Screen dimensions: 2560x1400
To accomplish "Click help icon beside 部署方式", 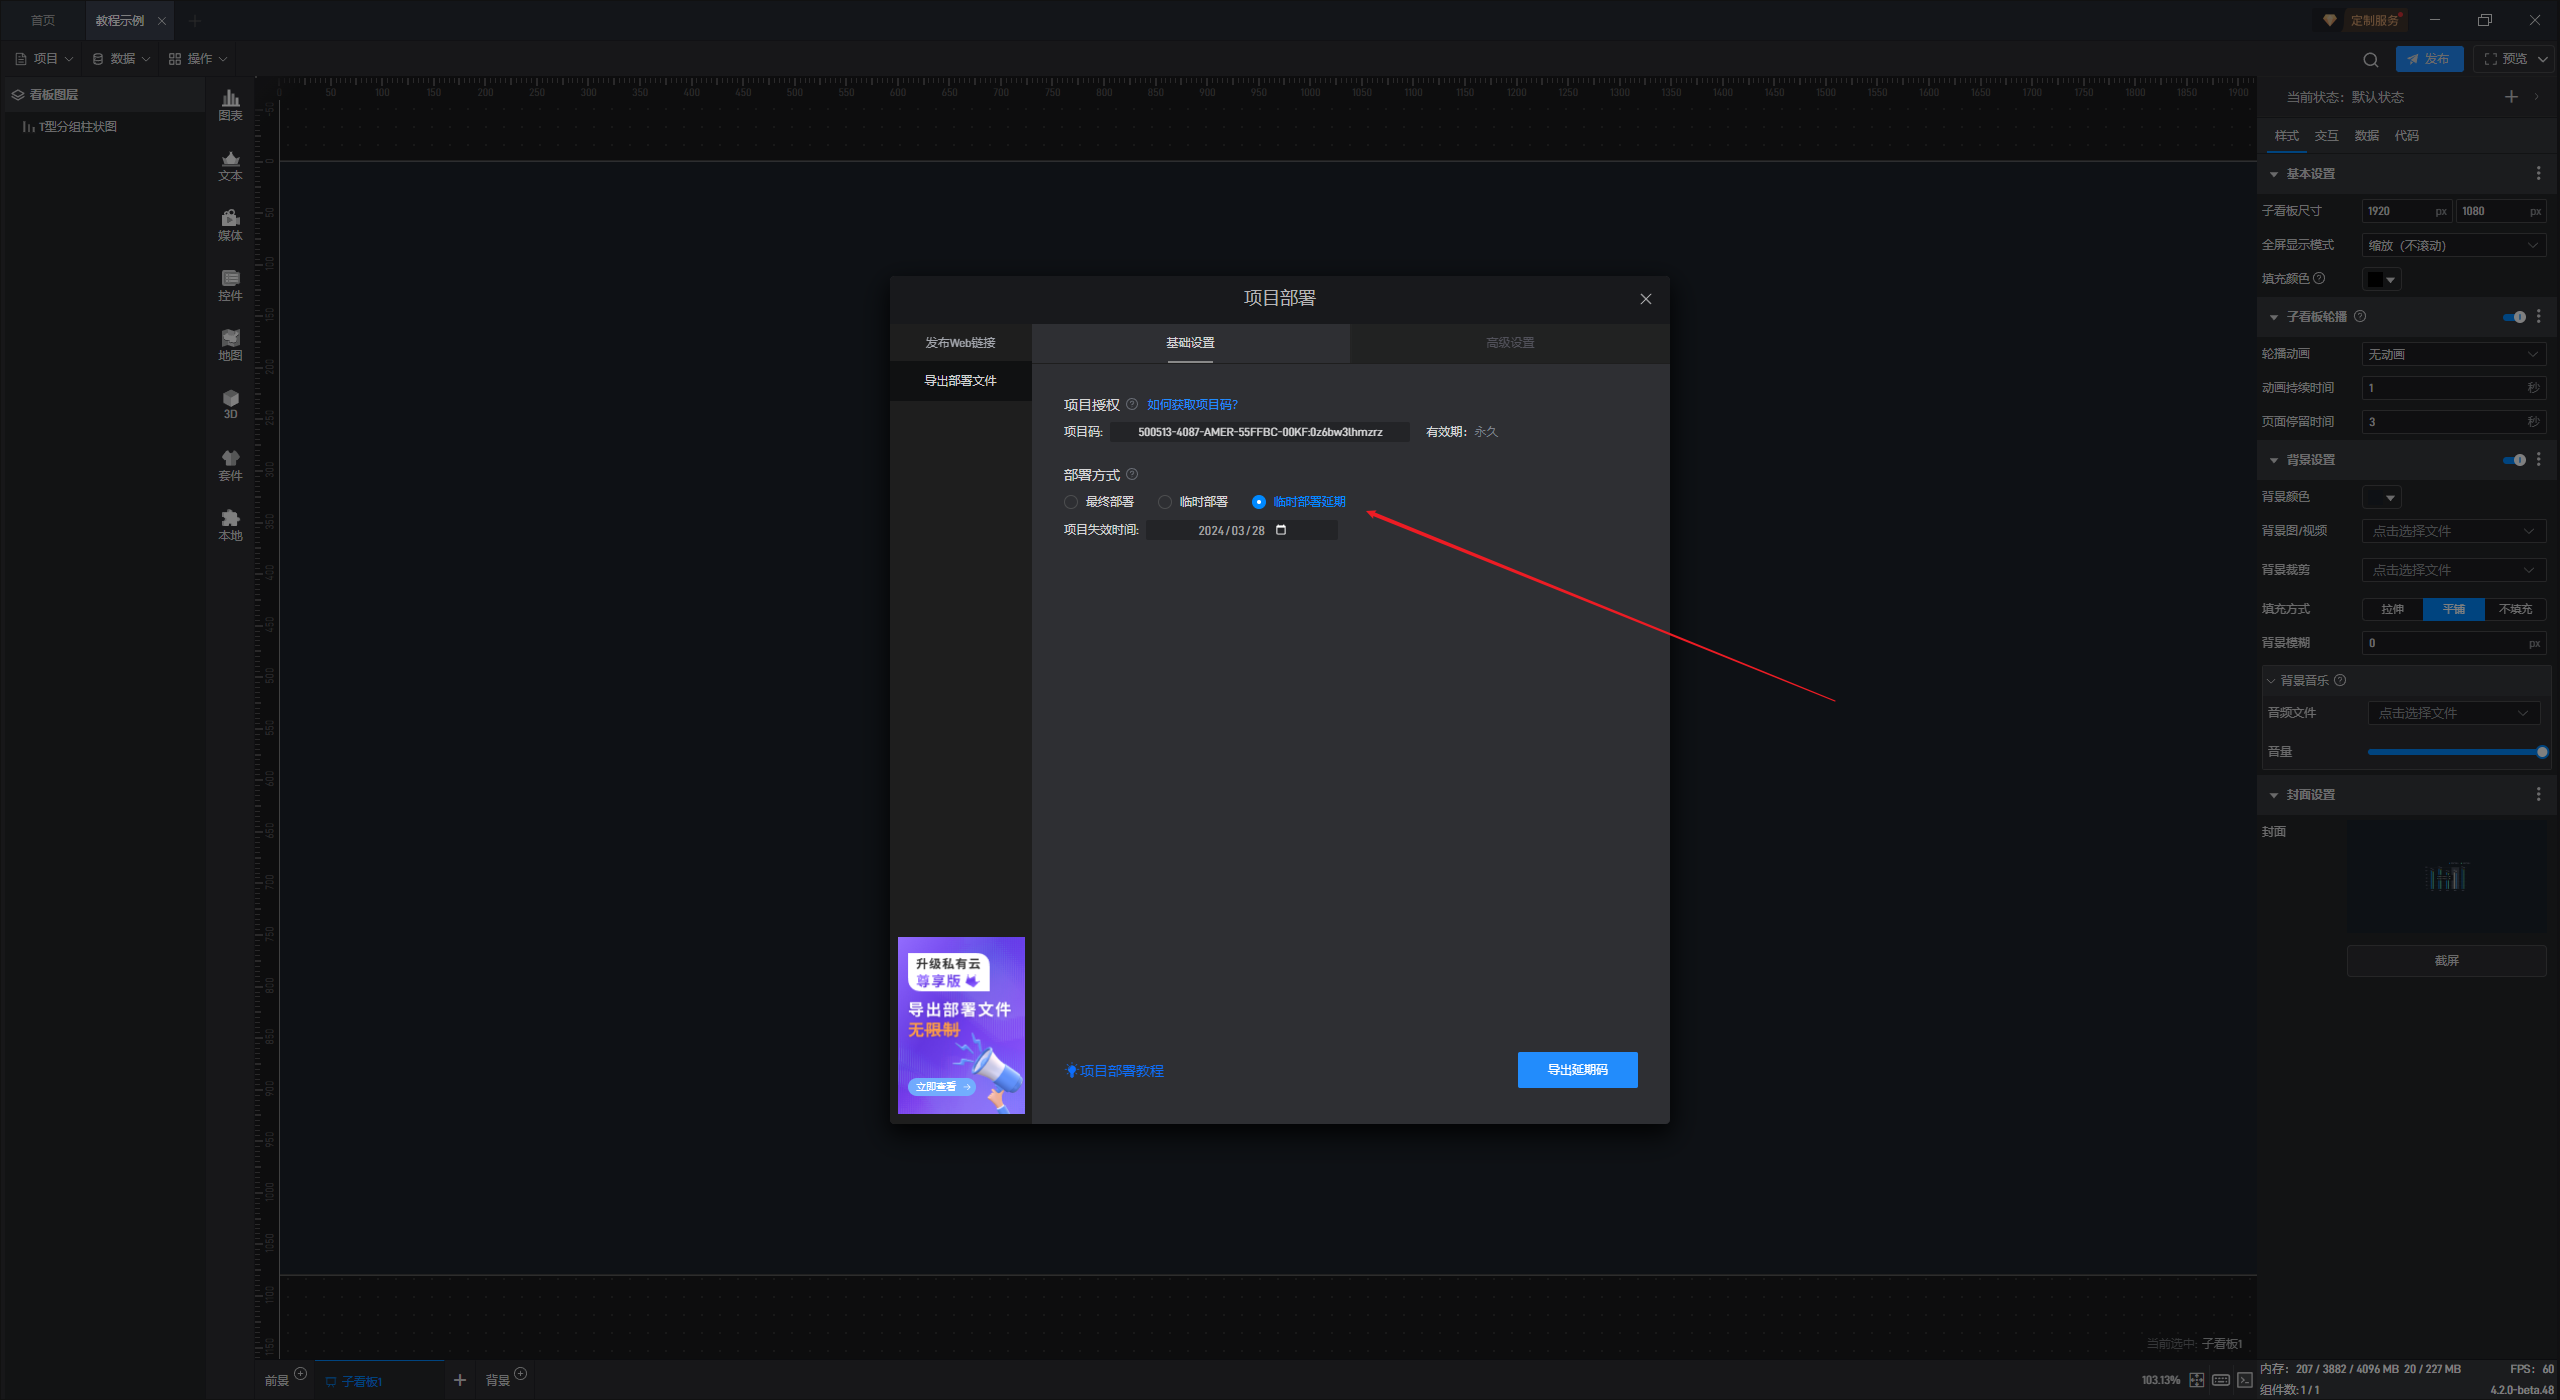I will tap(1132, 474).
